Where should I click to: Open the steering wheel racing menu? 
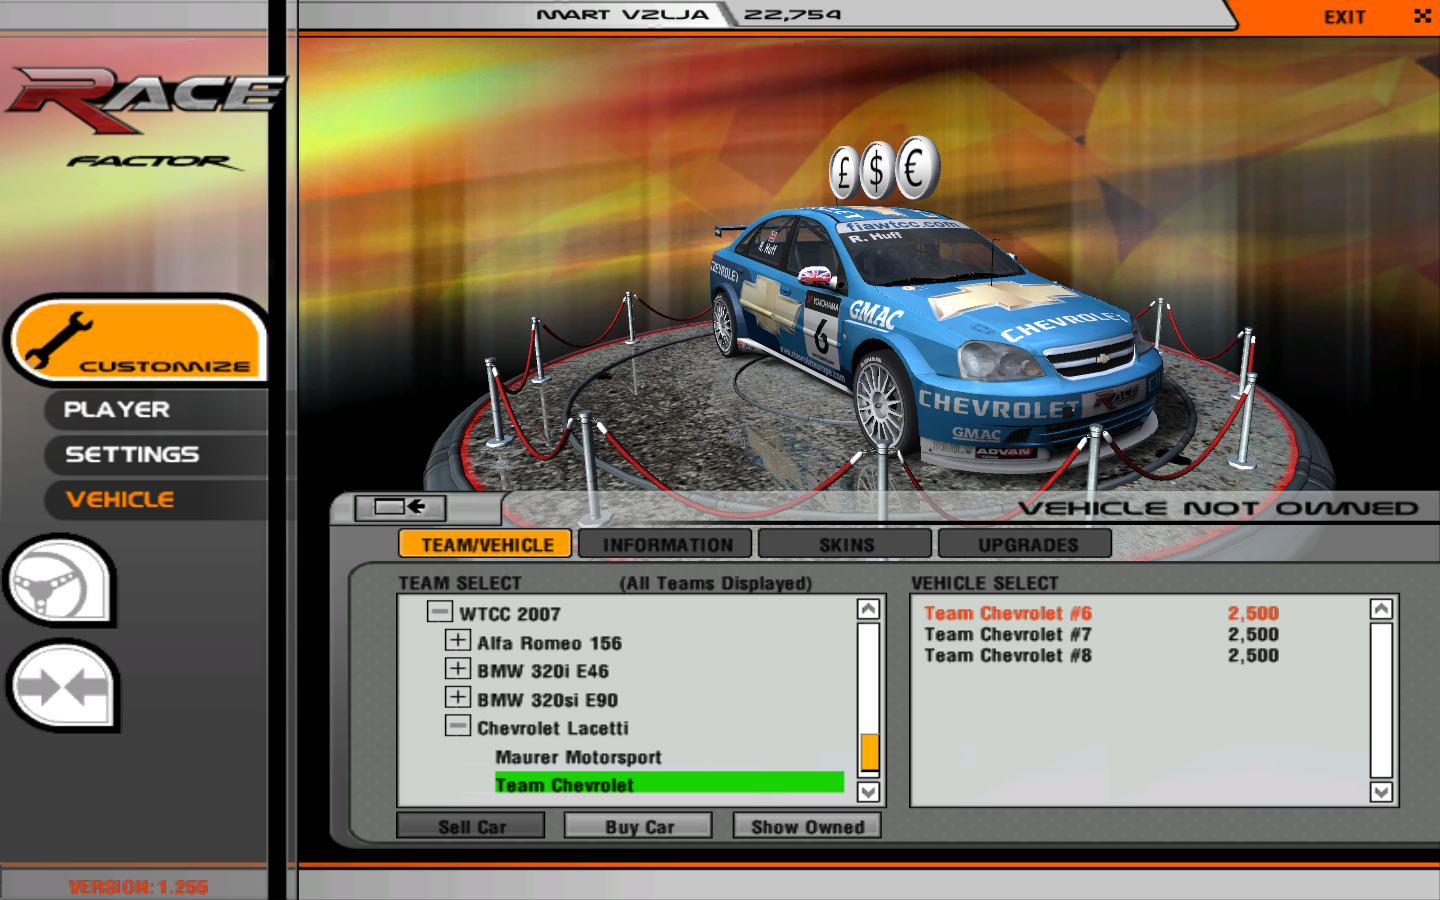click(60, 582)
